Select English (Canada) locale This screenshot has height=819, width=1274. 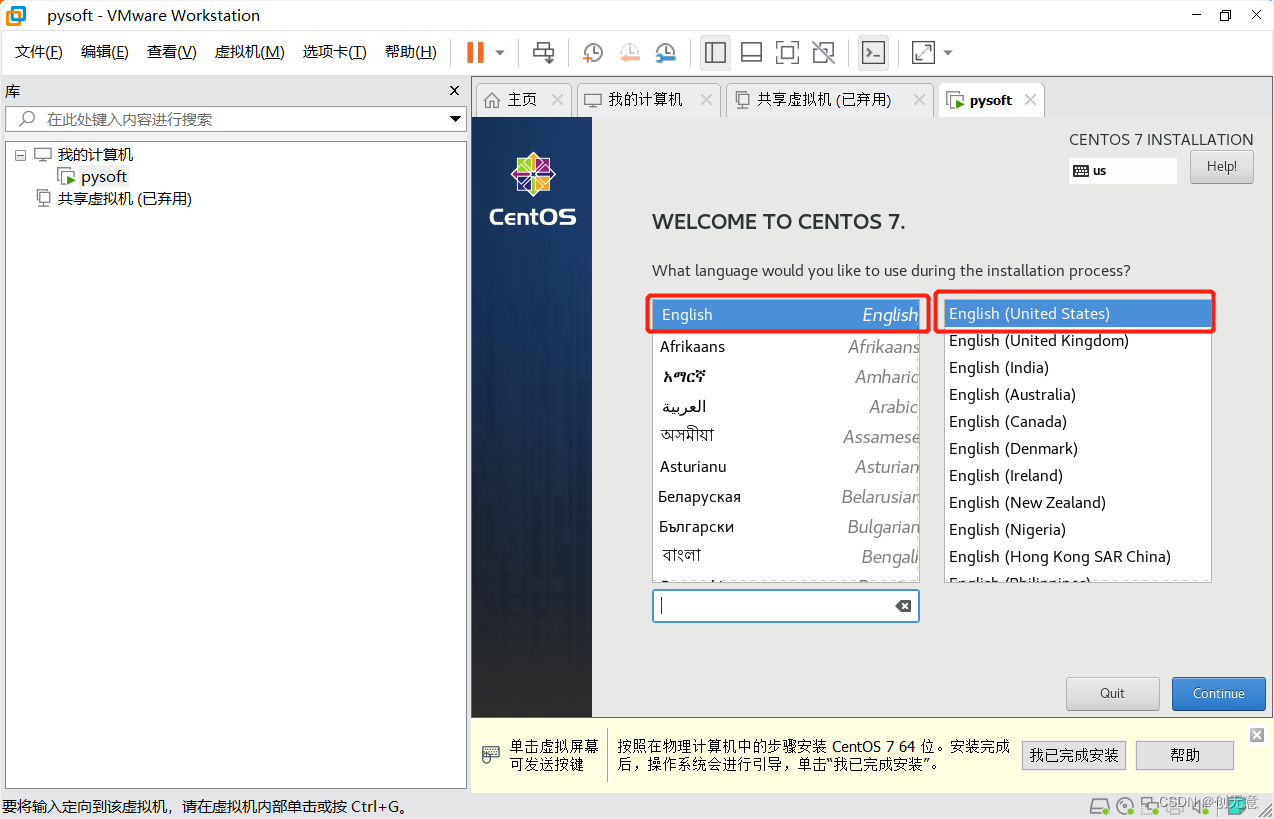tap(1078, 422)
